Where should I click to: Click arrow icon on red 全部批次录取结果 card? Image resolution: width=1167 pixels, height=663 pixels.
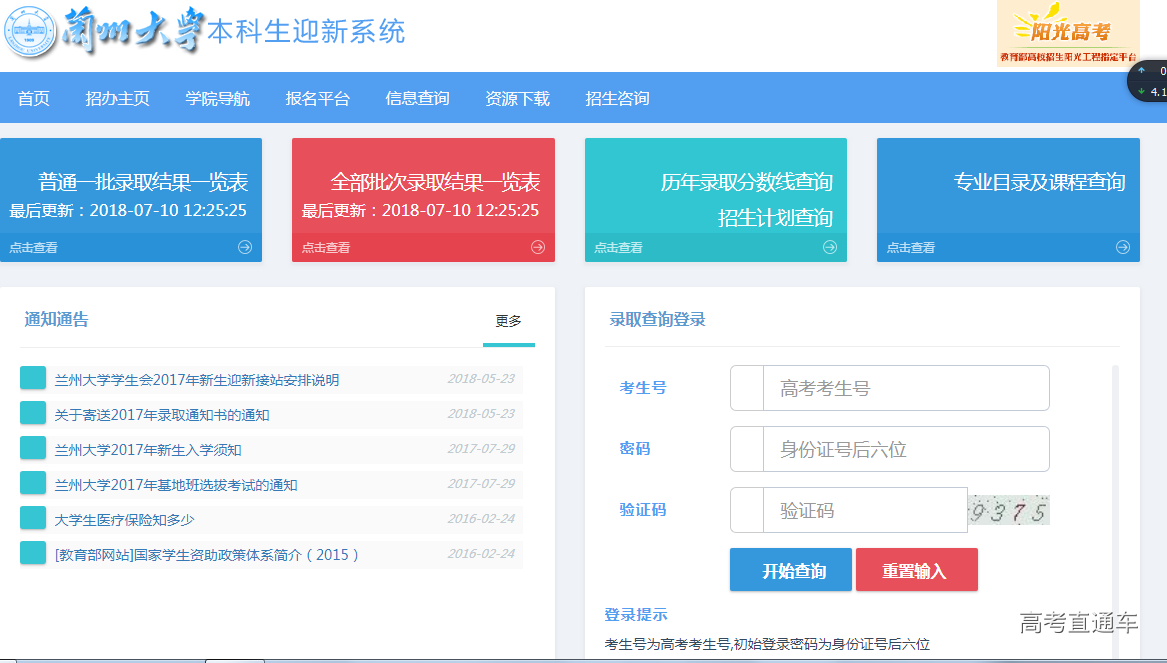point(540,247)
